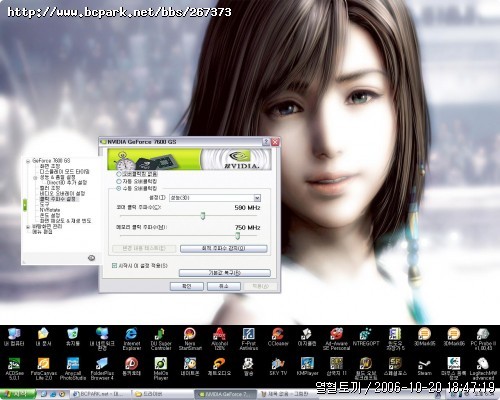Image resolution: width=500 pixels, height=400 pixels.
Task: Click the OK (확인) button
Action: point(187,286)
